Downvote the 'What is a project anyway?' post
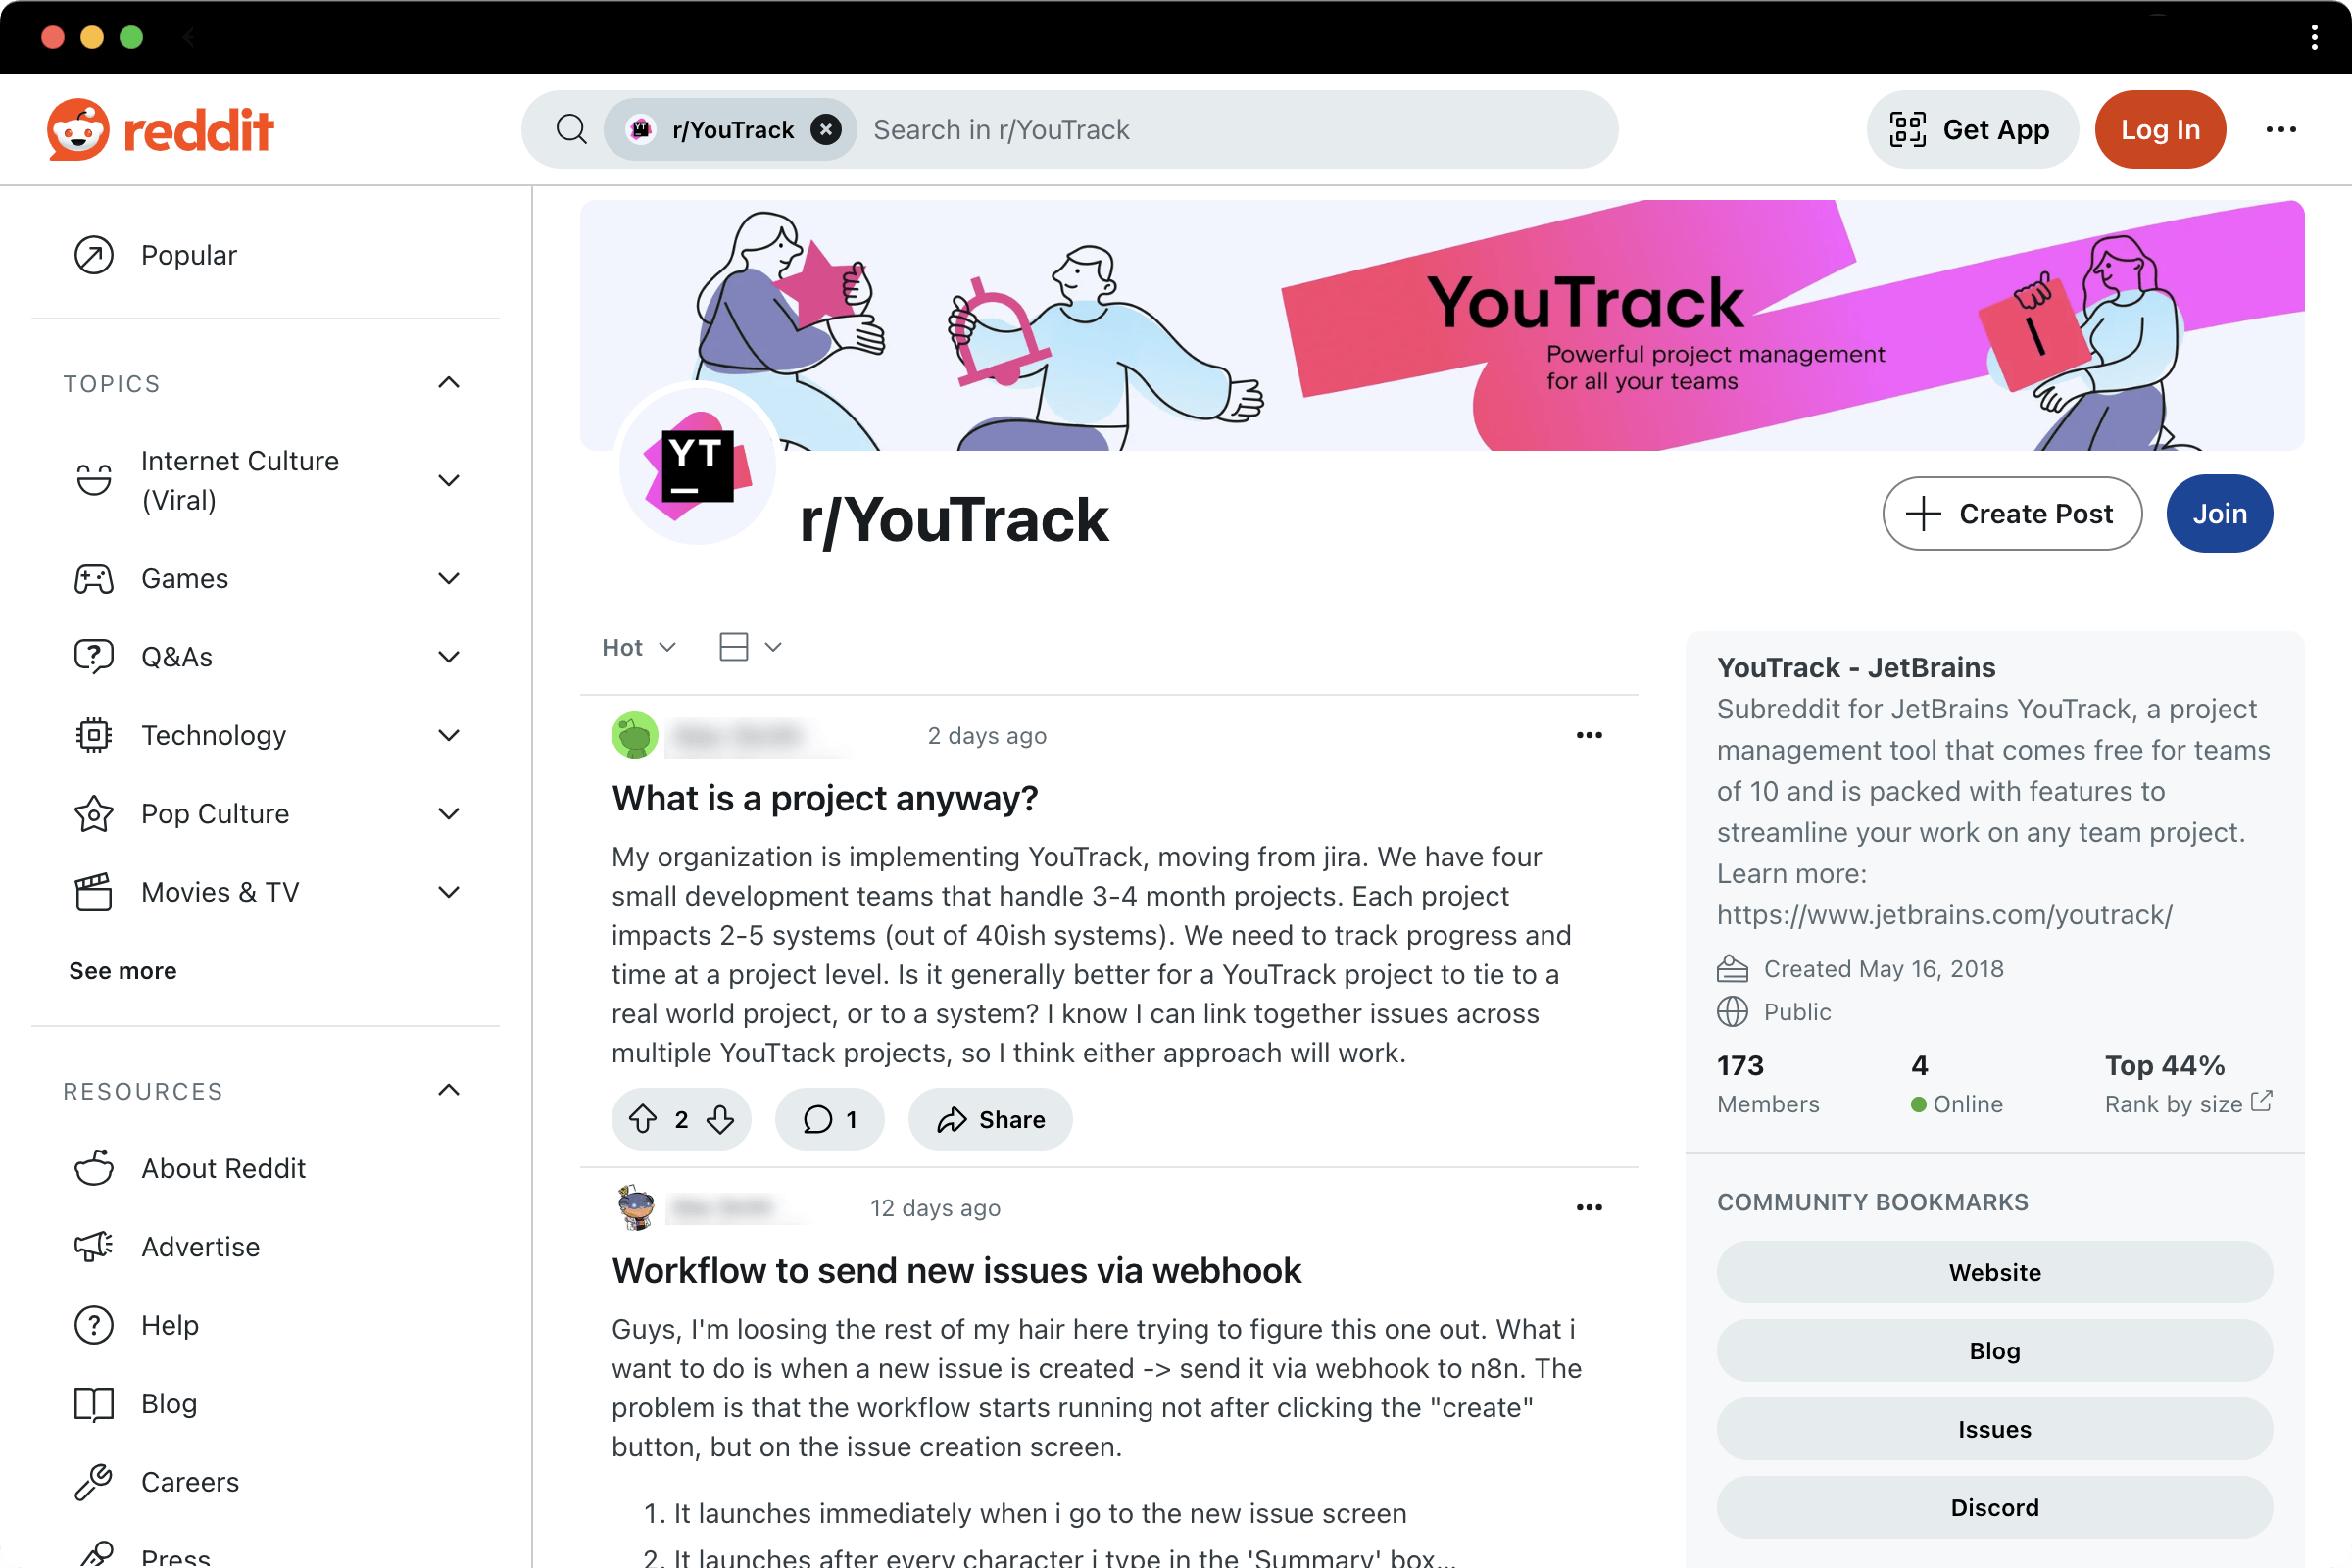2352x1568 pixels. [720, 1119]
